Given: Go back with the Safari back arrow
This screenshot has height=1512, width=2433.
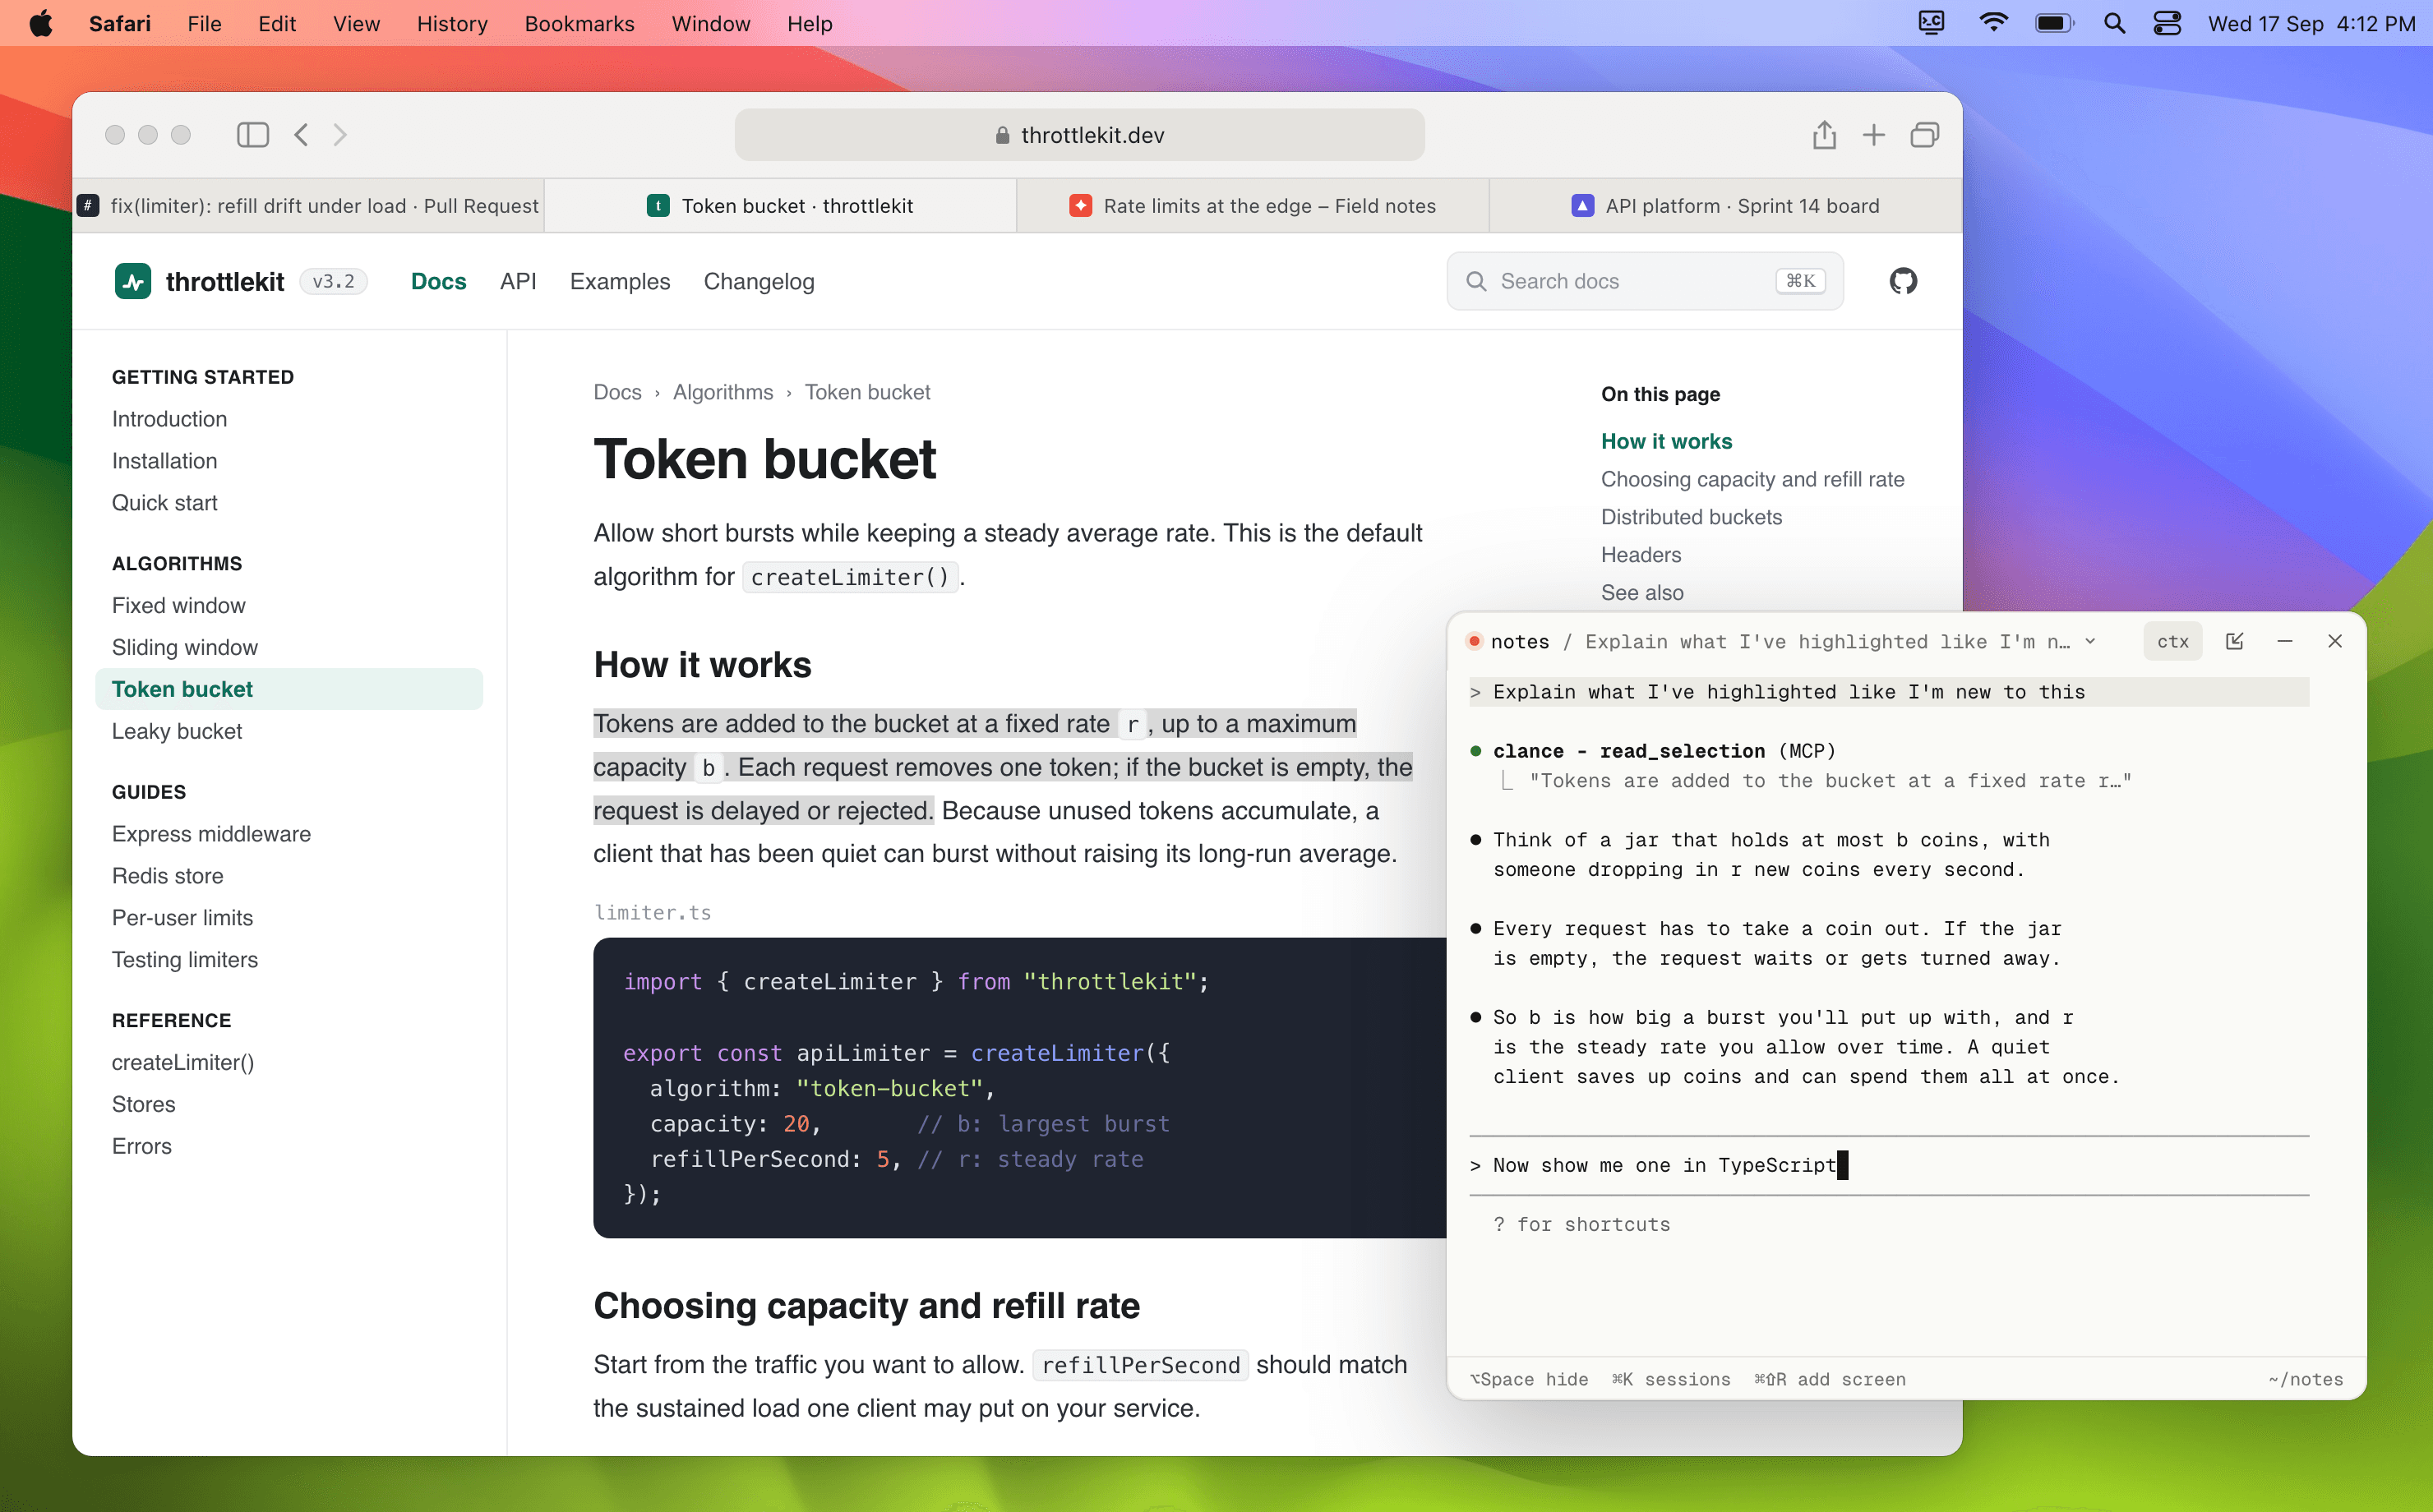Looking at the screenshot, I should pos(301,135).
